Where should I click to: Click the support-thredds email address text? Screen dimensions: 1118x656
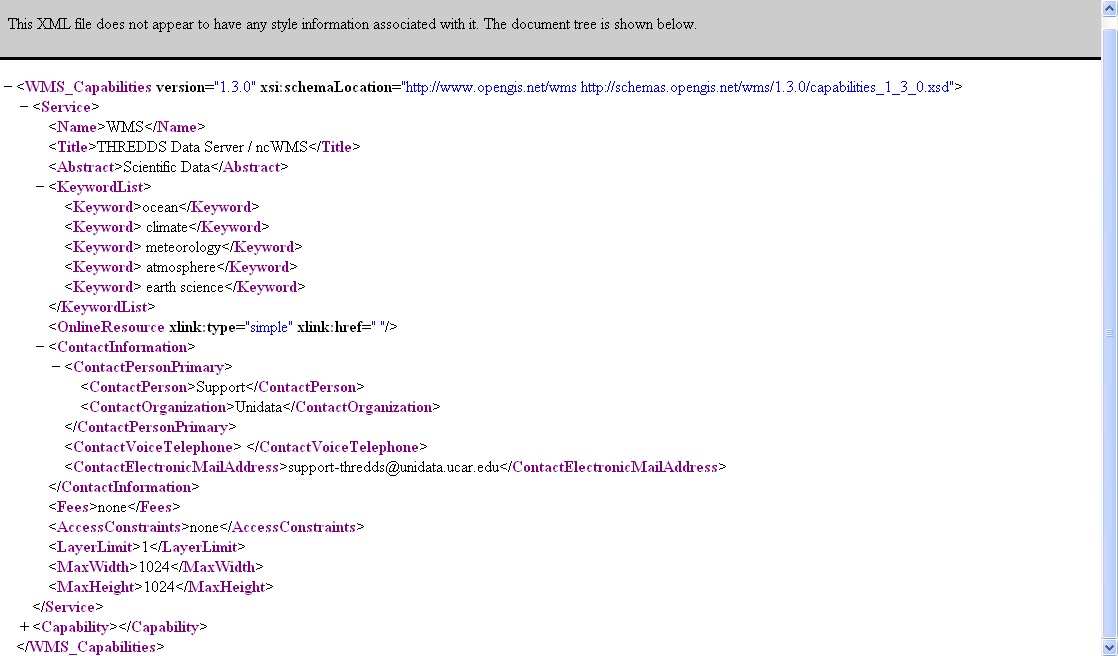click(x=394, y=467)
